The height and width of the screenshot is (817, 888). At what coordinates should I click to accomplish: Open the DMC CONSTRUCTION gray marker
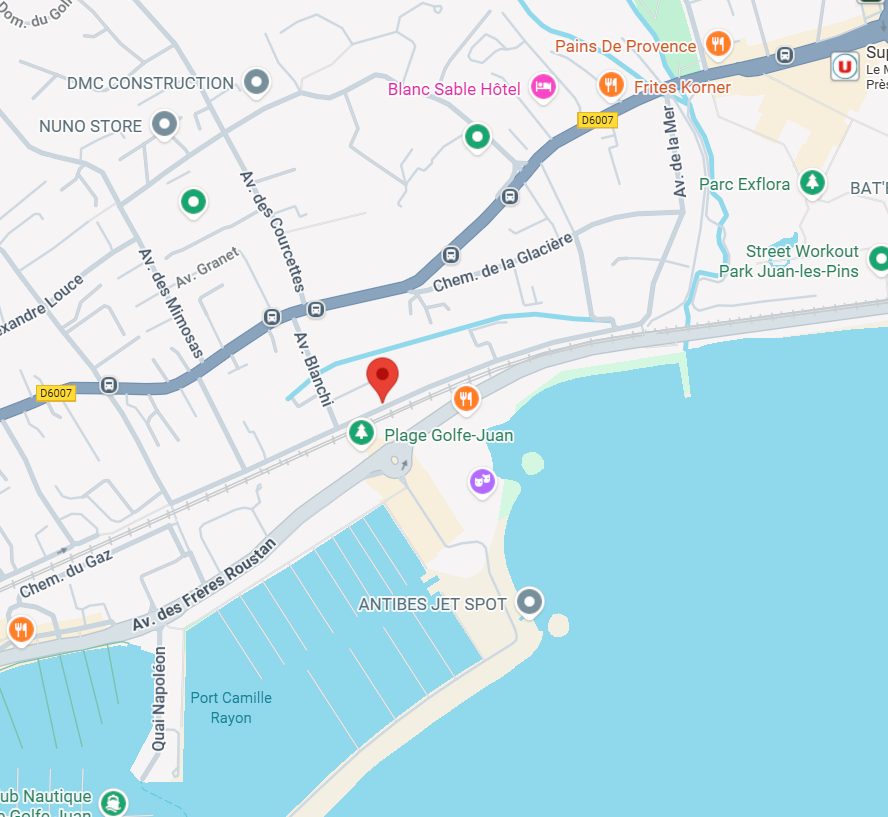(x=257, y=82)
